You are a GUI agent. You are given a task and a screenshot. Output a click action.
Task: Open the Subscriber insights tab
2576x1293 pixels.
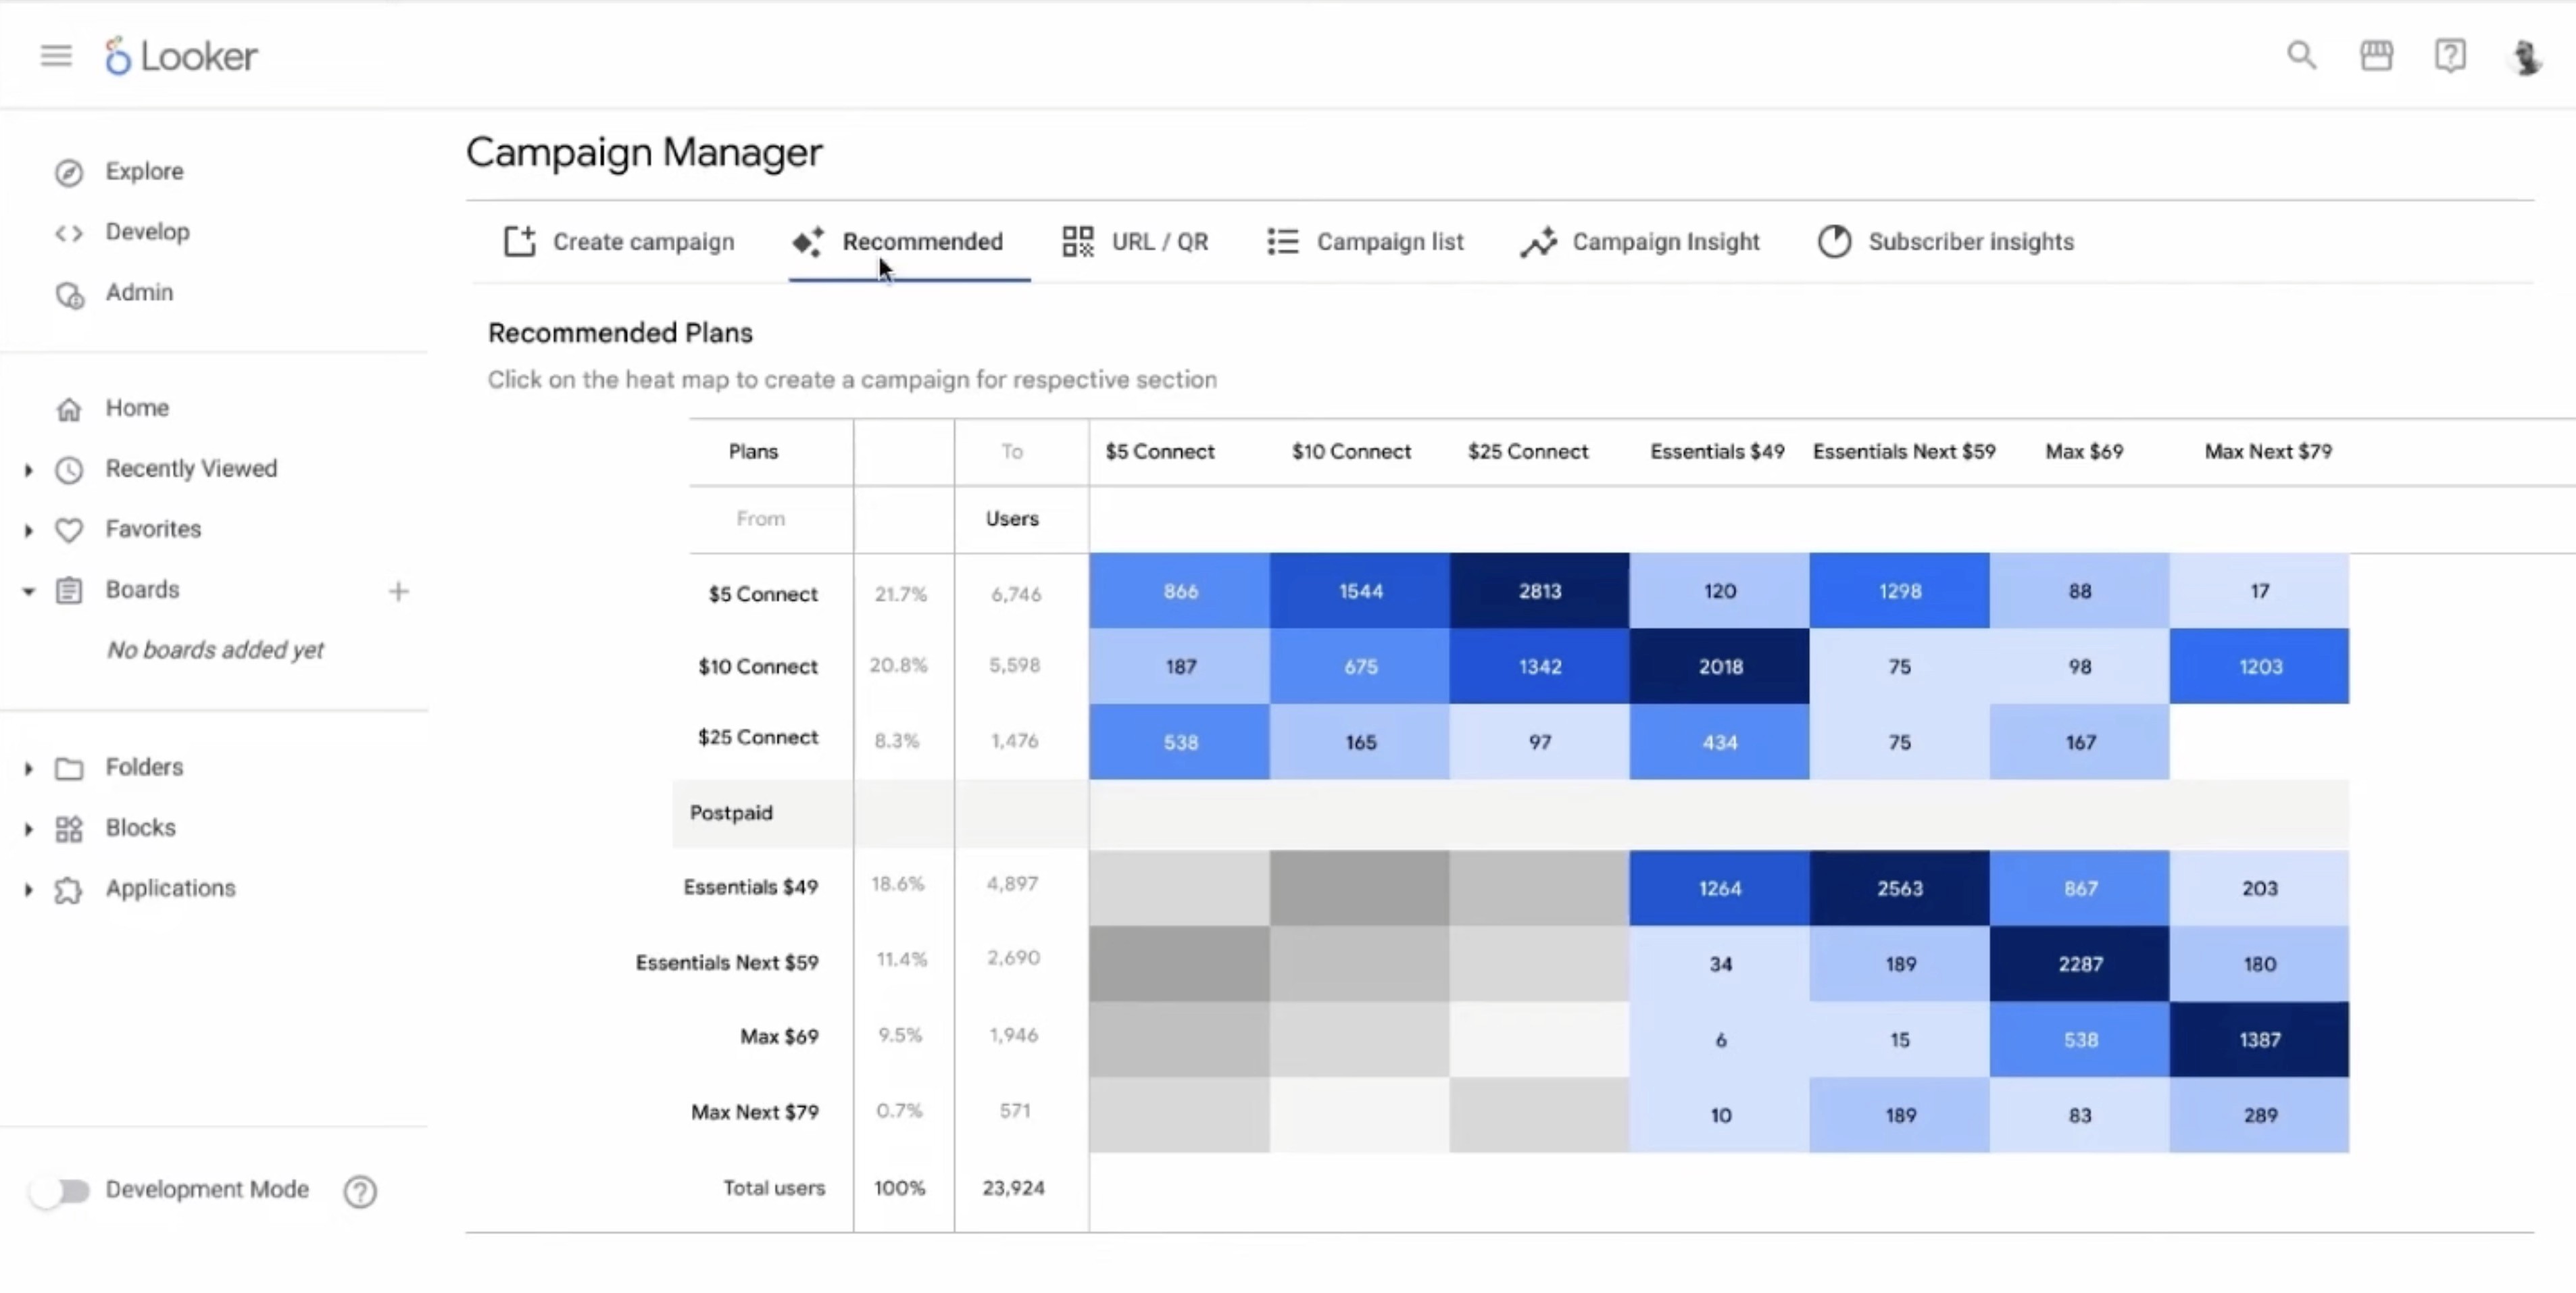[x=1946, y=241]
